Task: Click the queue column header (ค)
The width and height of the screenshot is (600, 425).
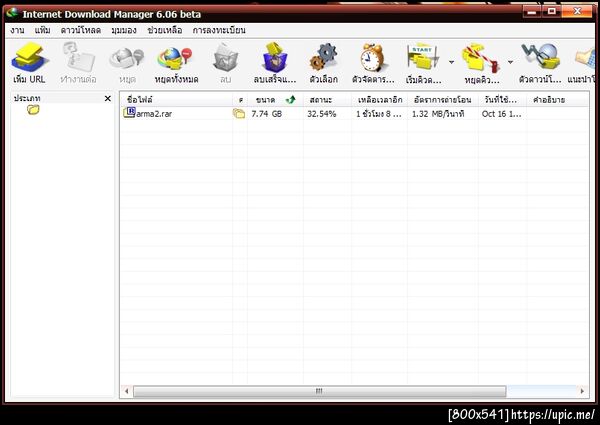Action: pos(240,100)
